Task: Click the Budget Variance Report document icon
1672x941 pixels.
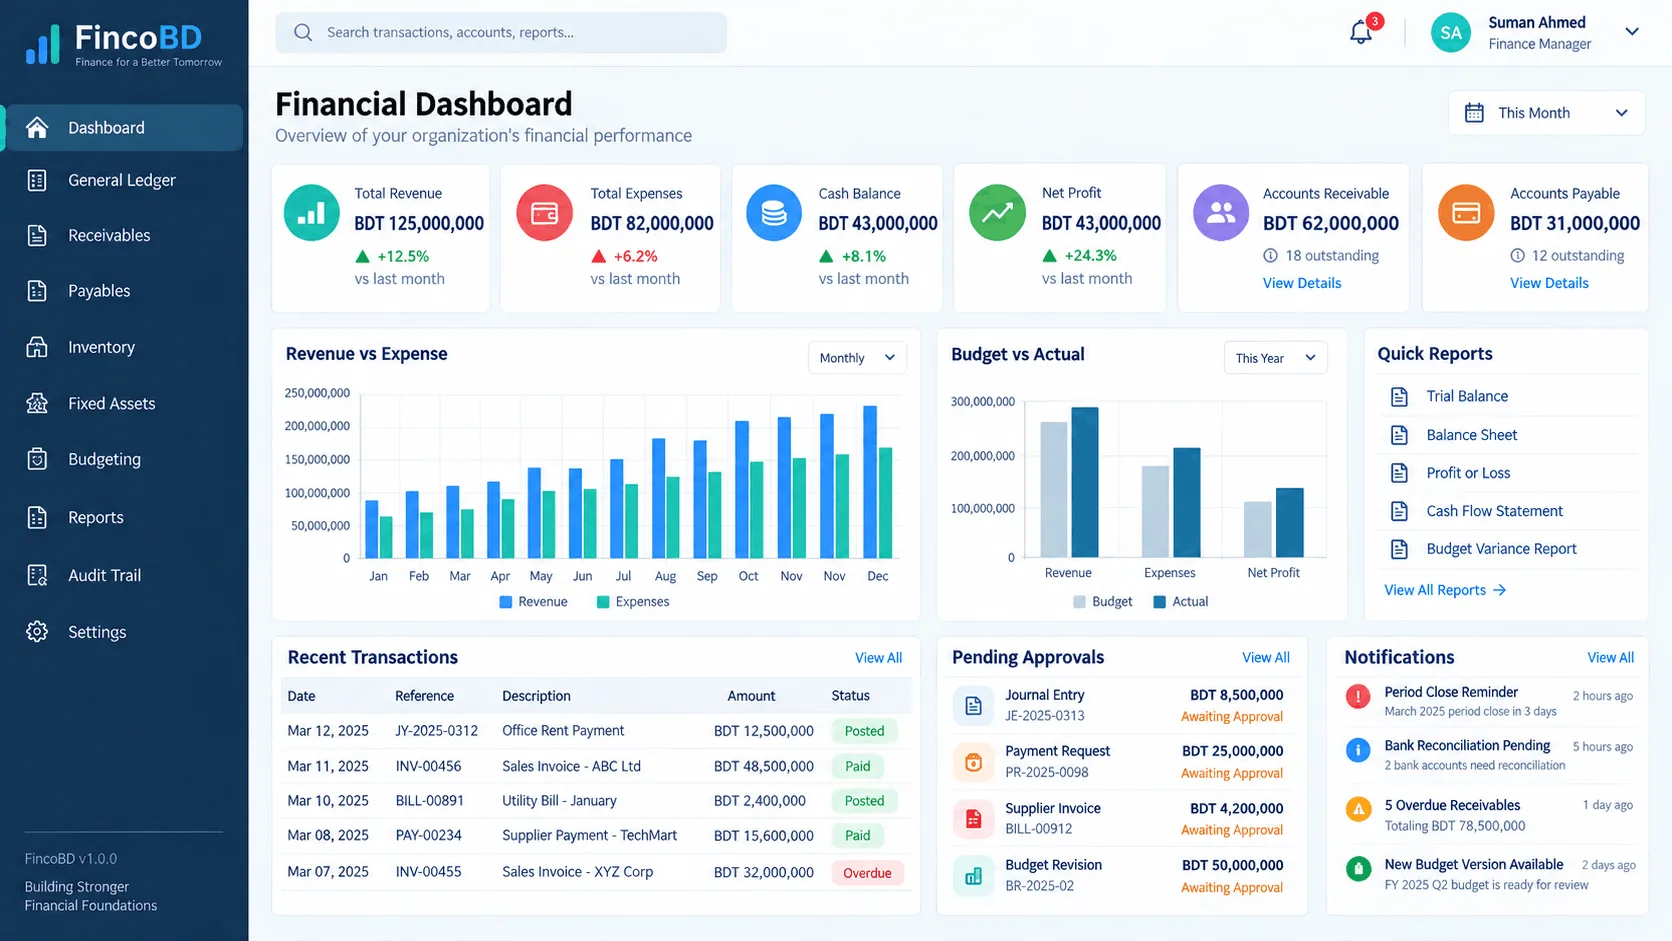Action: click(x=1399, y=549)
